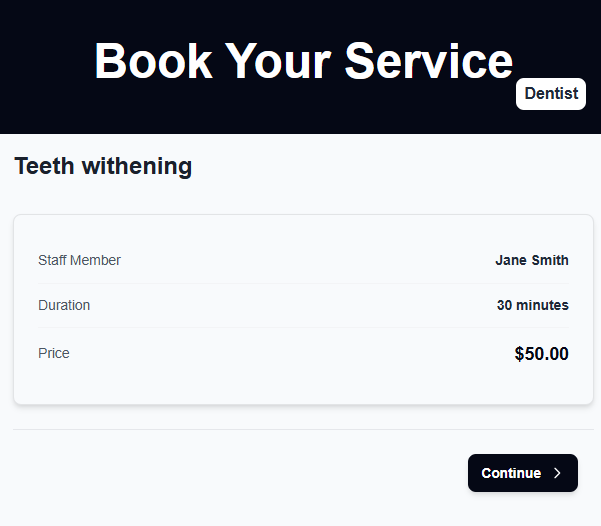Select the number "30" in duration
Viewport: 601px width, 526px height.
click(505, 305)
